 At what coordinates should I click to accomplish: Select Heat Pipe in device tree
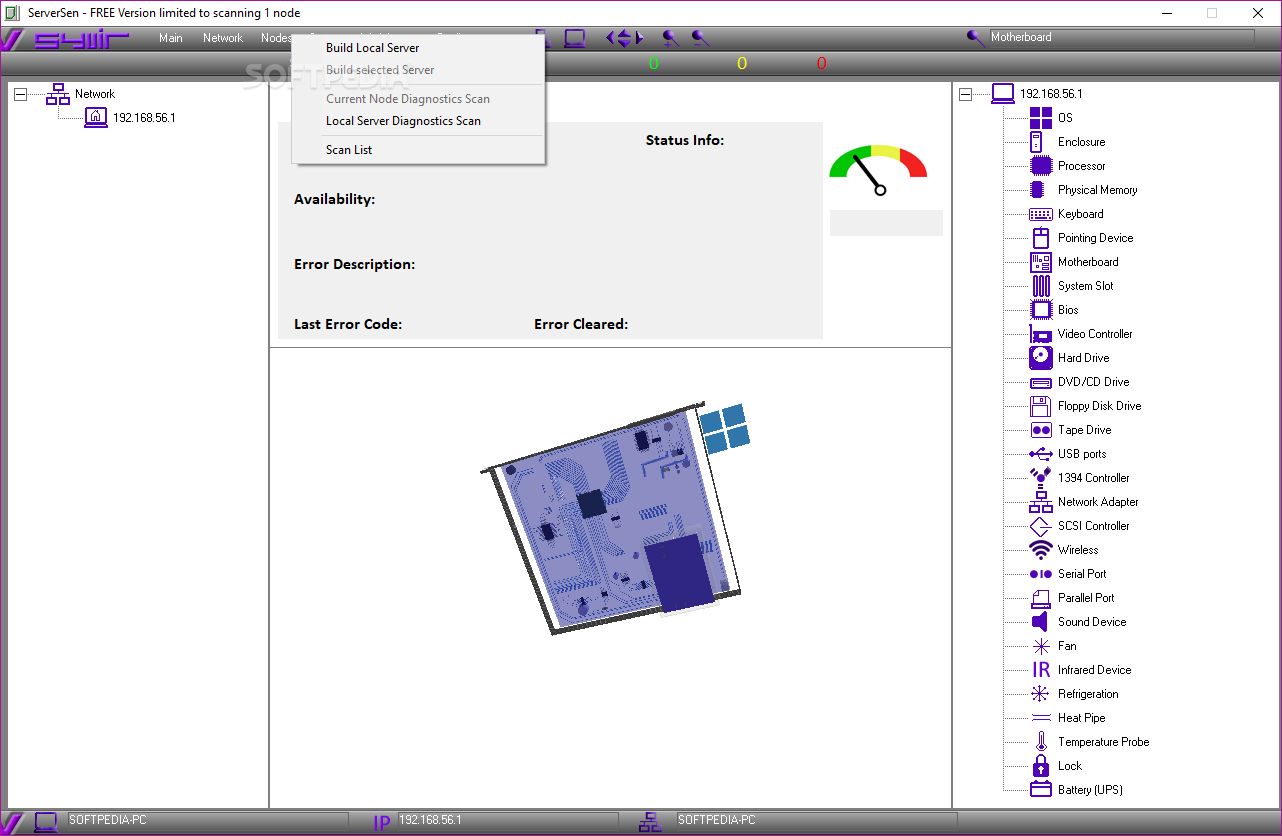pyautogui.click(x=1081, y=718)
